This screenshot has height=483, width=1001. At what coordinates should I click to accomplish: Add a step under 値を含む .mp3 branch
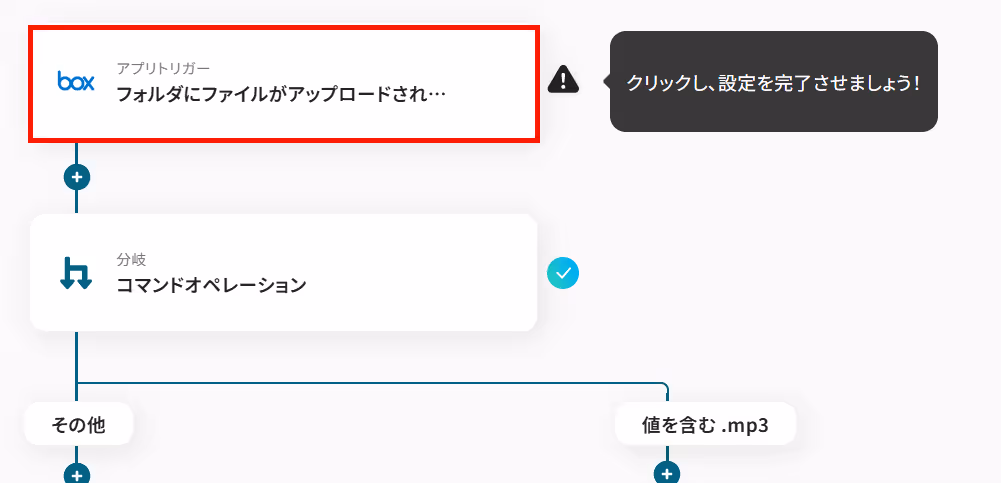667,474
